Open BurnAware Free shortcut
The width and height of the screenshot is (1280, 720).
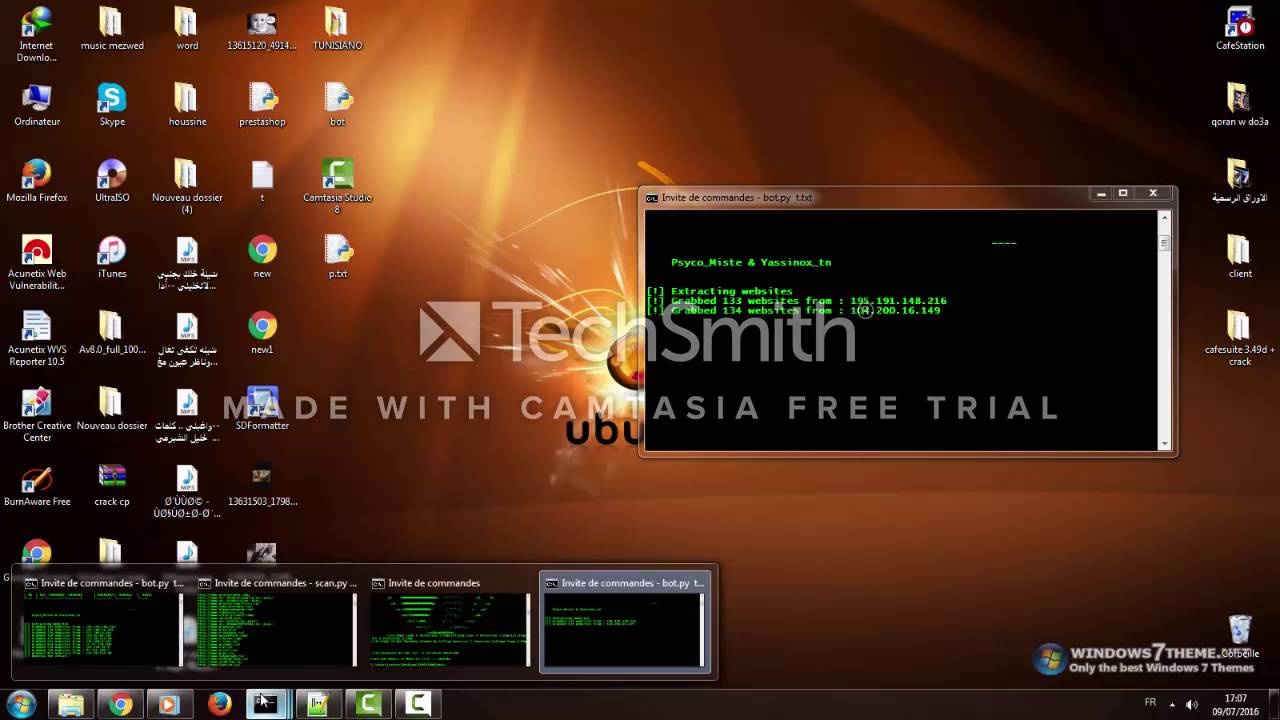[x=37, y=484]
